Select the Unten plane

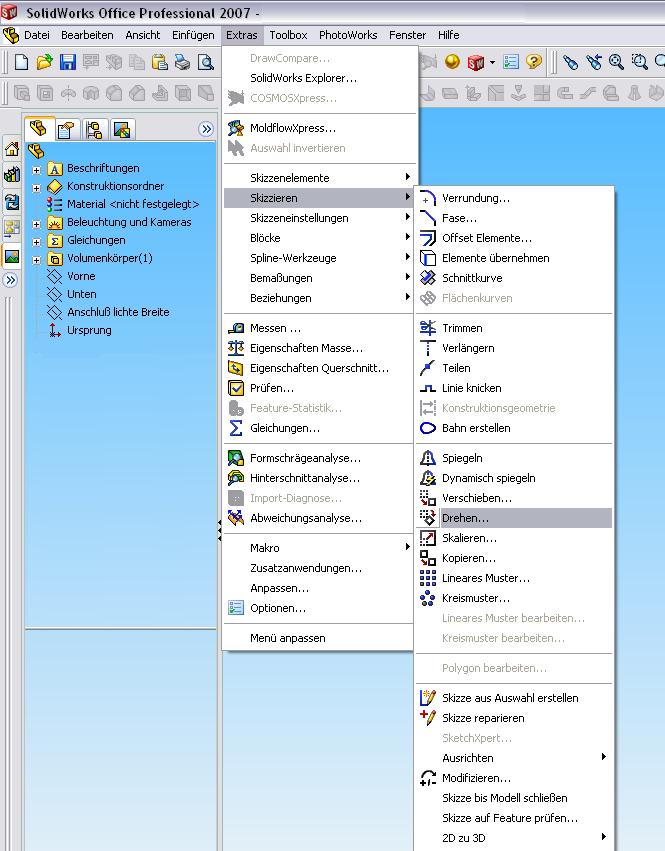click(x=81, y=294)
